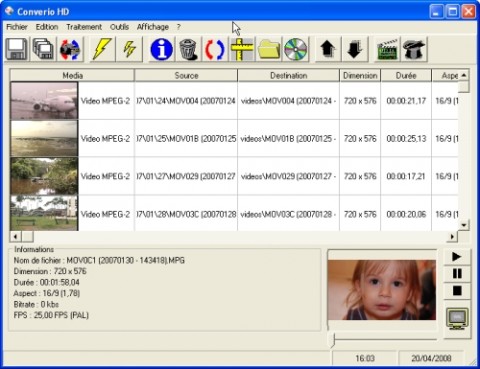Click the CD disc icon
The image size is (480, 369).
coord(296,49)
